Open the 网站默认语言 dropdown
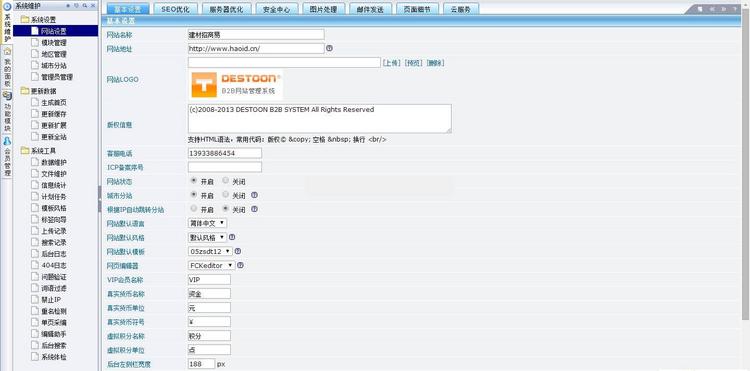The image size is (750, 371). 207,223
